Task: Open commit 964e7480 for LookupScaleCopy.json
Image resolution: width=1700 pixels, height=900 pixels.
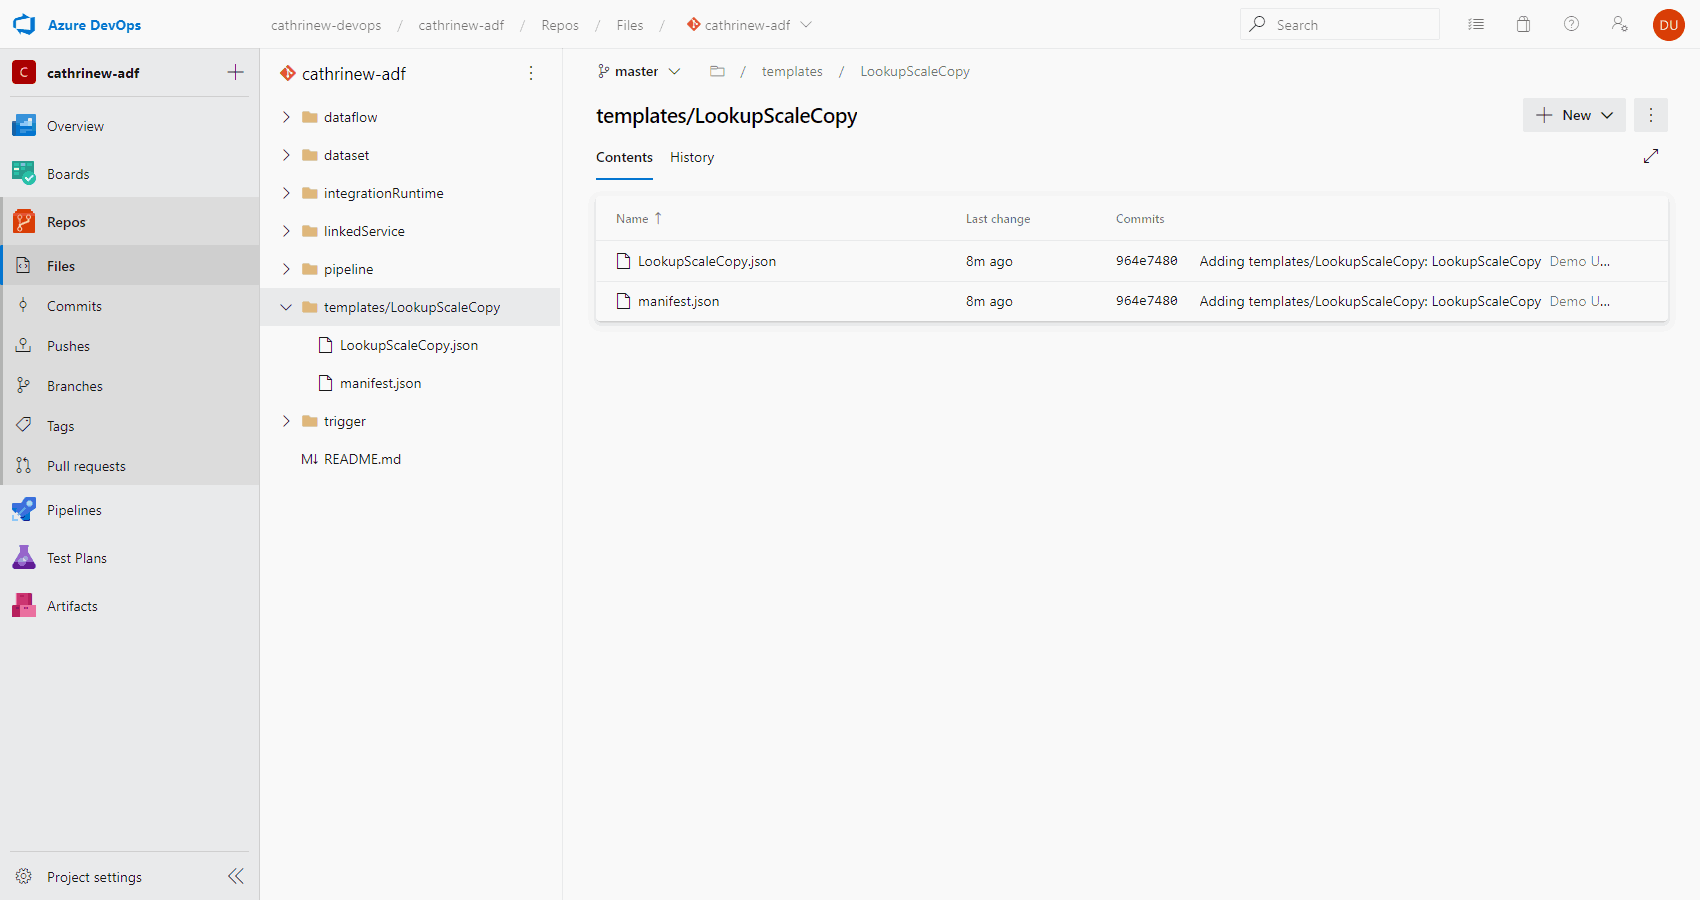Action: coord(1146,261)
